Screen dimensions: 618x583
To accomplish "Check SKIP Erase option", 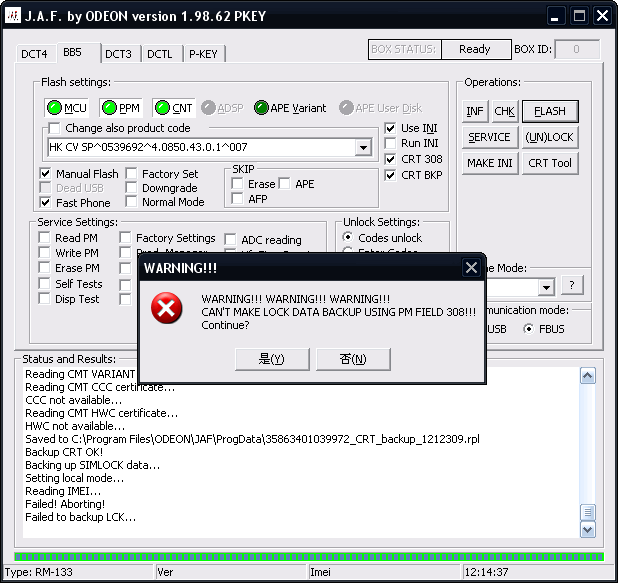I will tap(237, 184).
